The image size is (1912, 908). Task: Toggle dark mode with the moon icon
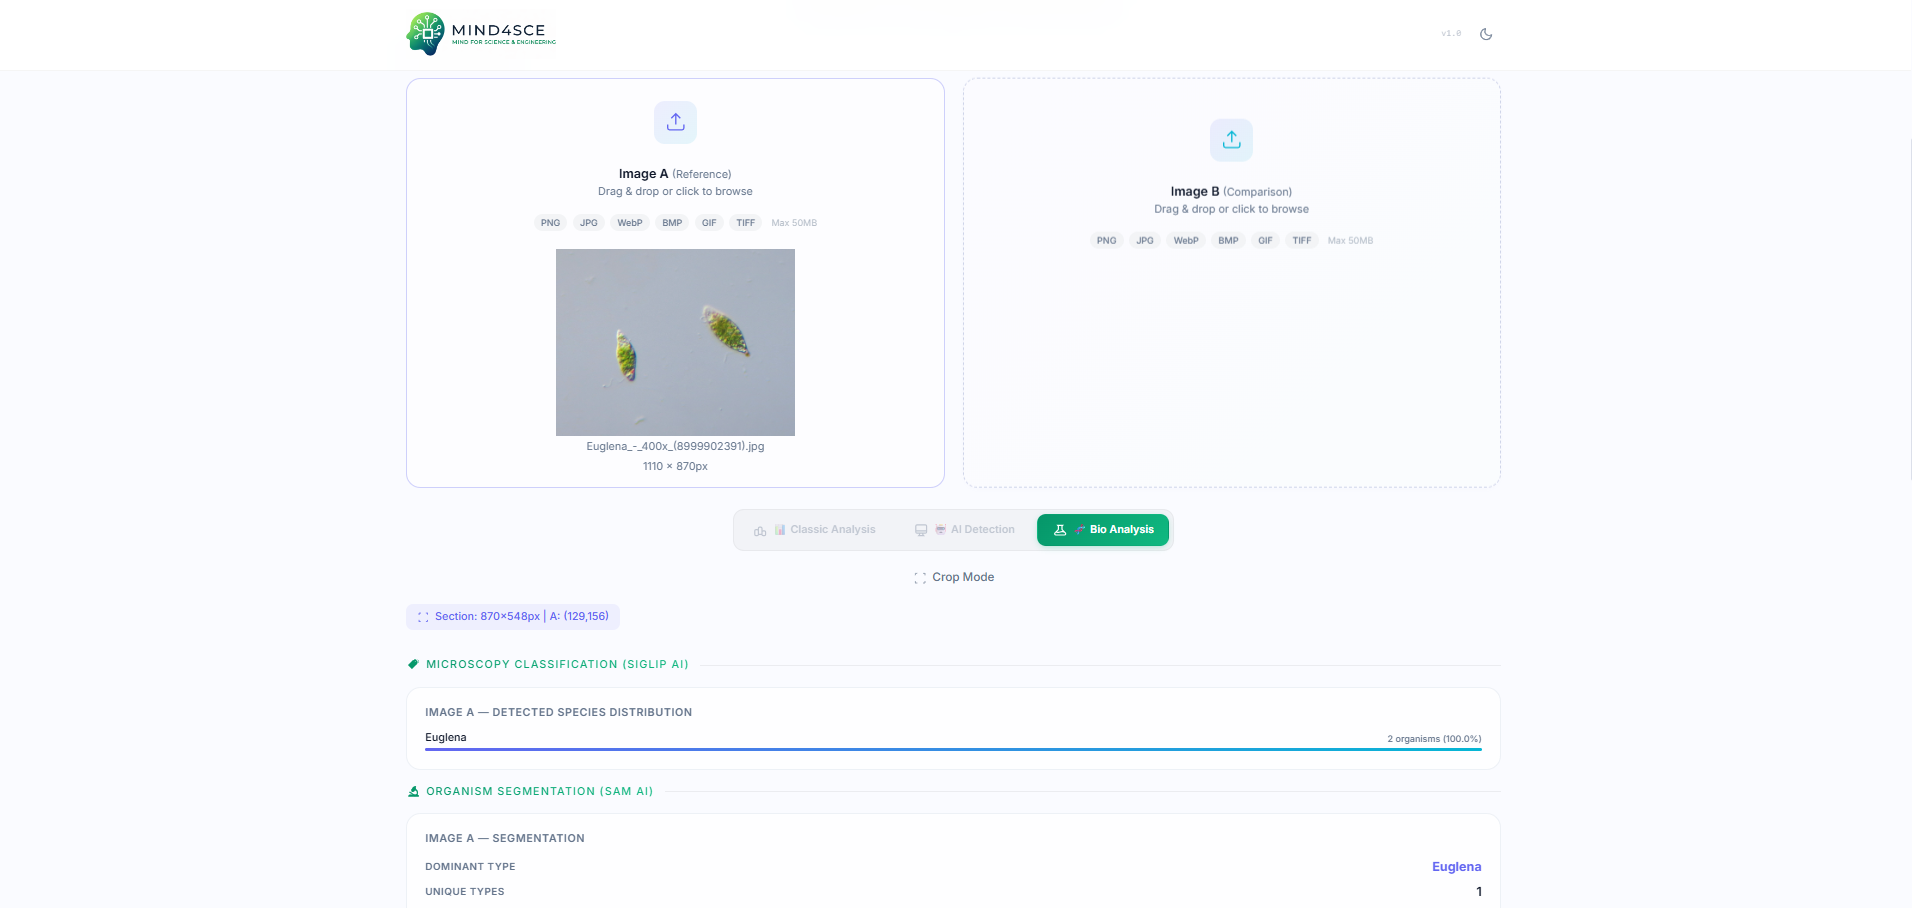[x=1486, y=33]
